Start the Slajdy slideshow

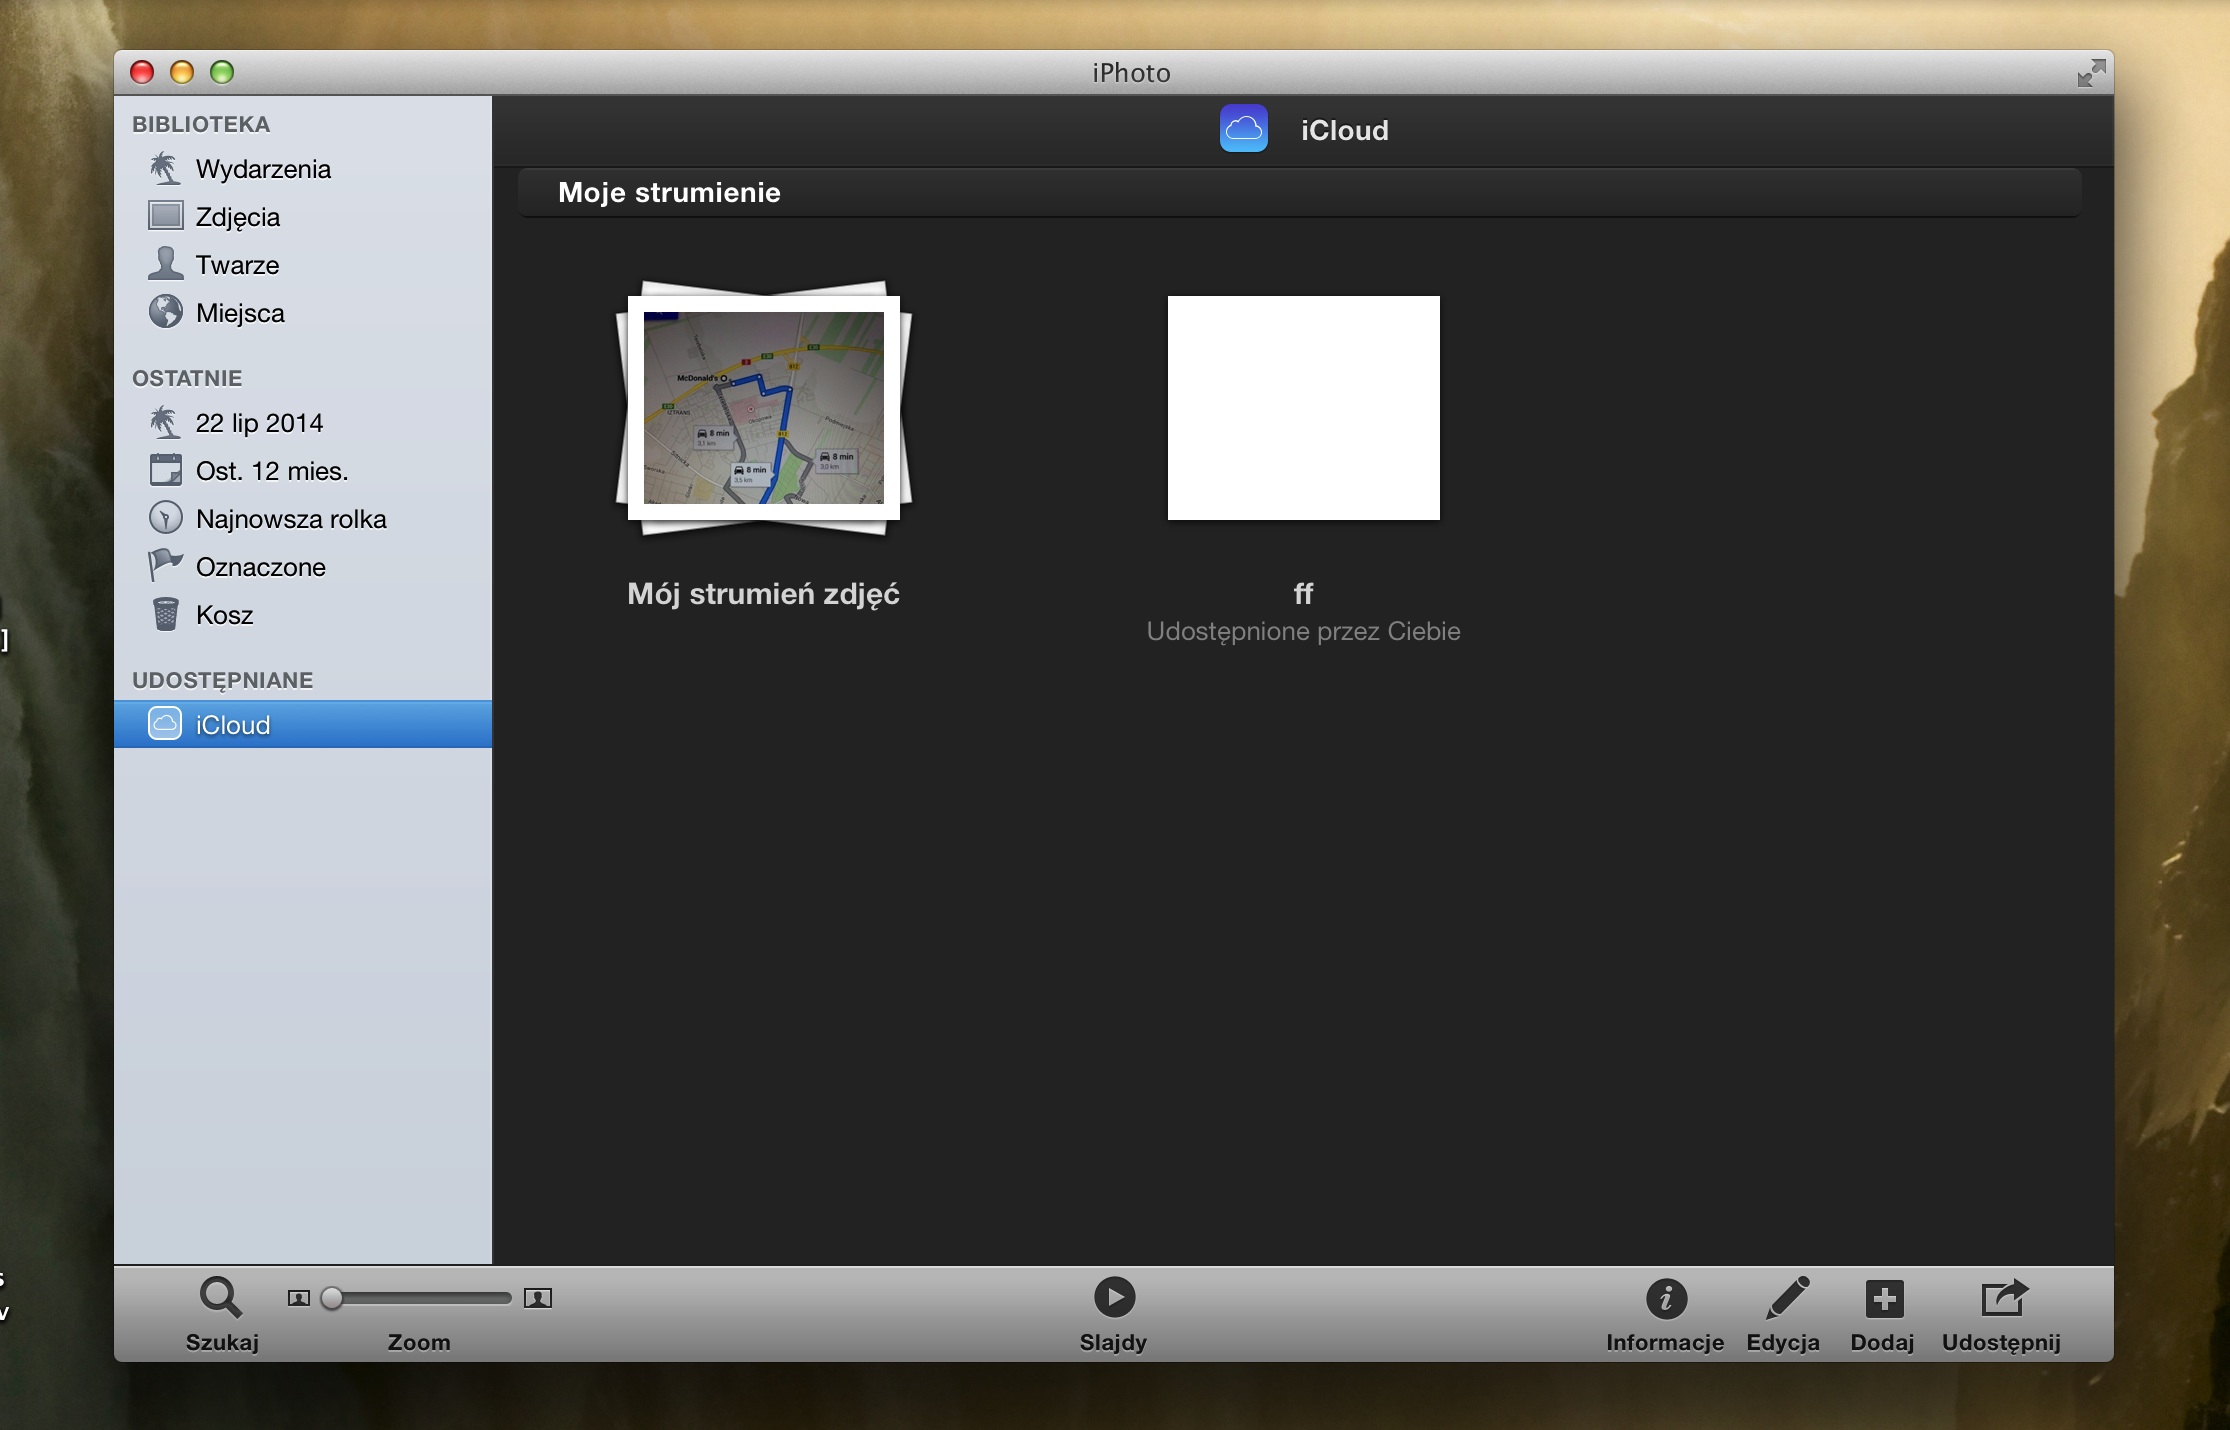(1114, 1298)
